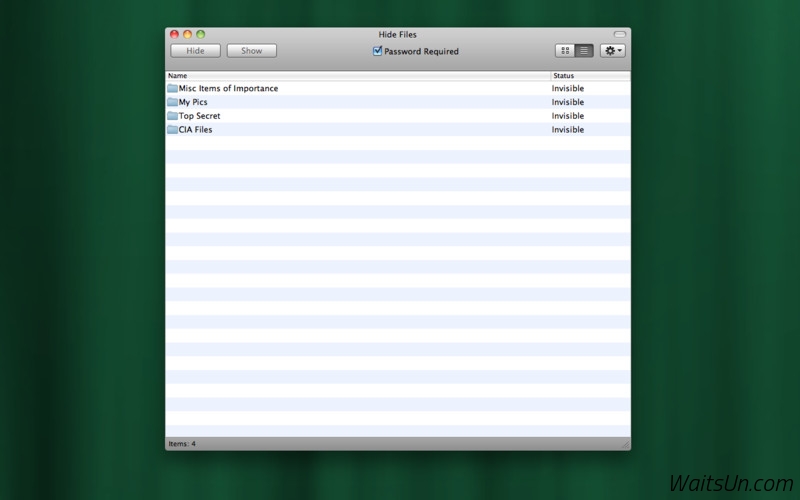Screen dimensions: 800x500
Task: Click the toolbar toggle pill button
Action: (619, 34)
